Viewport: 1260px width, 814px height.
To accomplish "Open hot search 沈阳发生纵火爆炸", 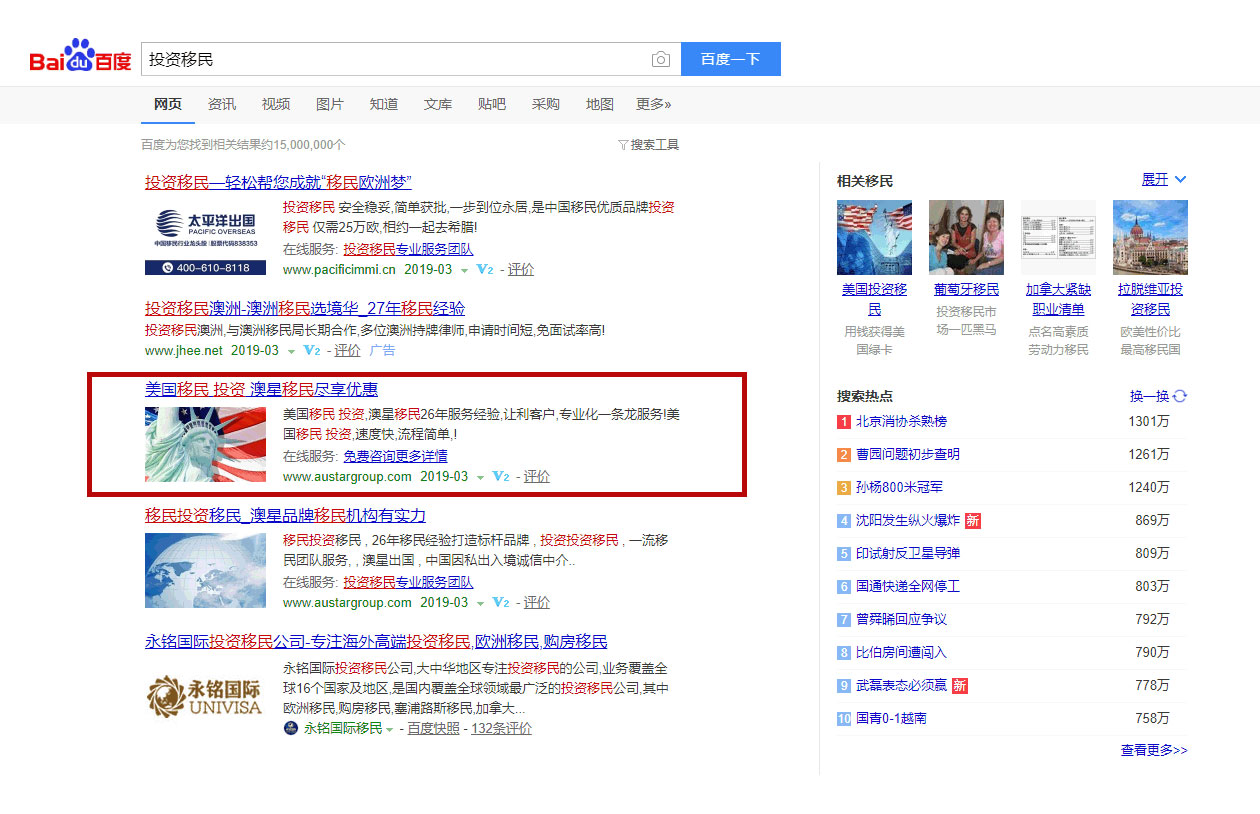I will (x=908, y=520).
